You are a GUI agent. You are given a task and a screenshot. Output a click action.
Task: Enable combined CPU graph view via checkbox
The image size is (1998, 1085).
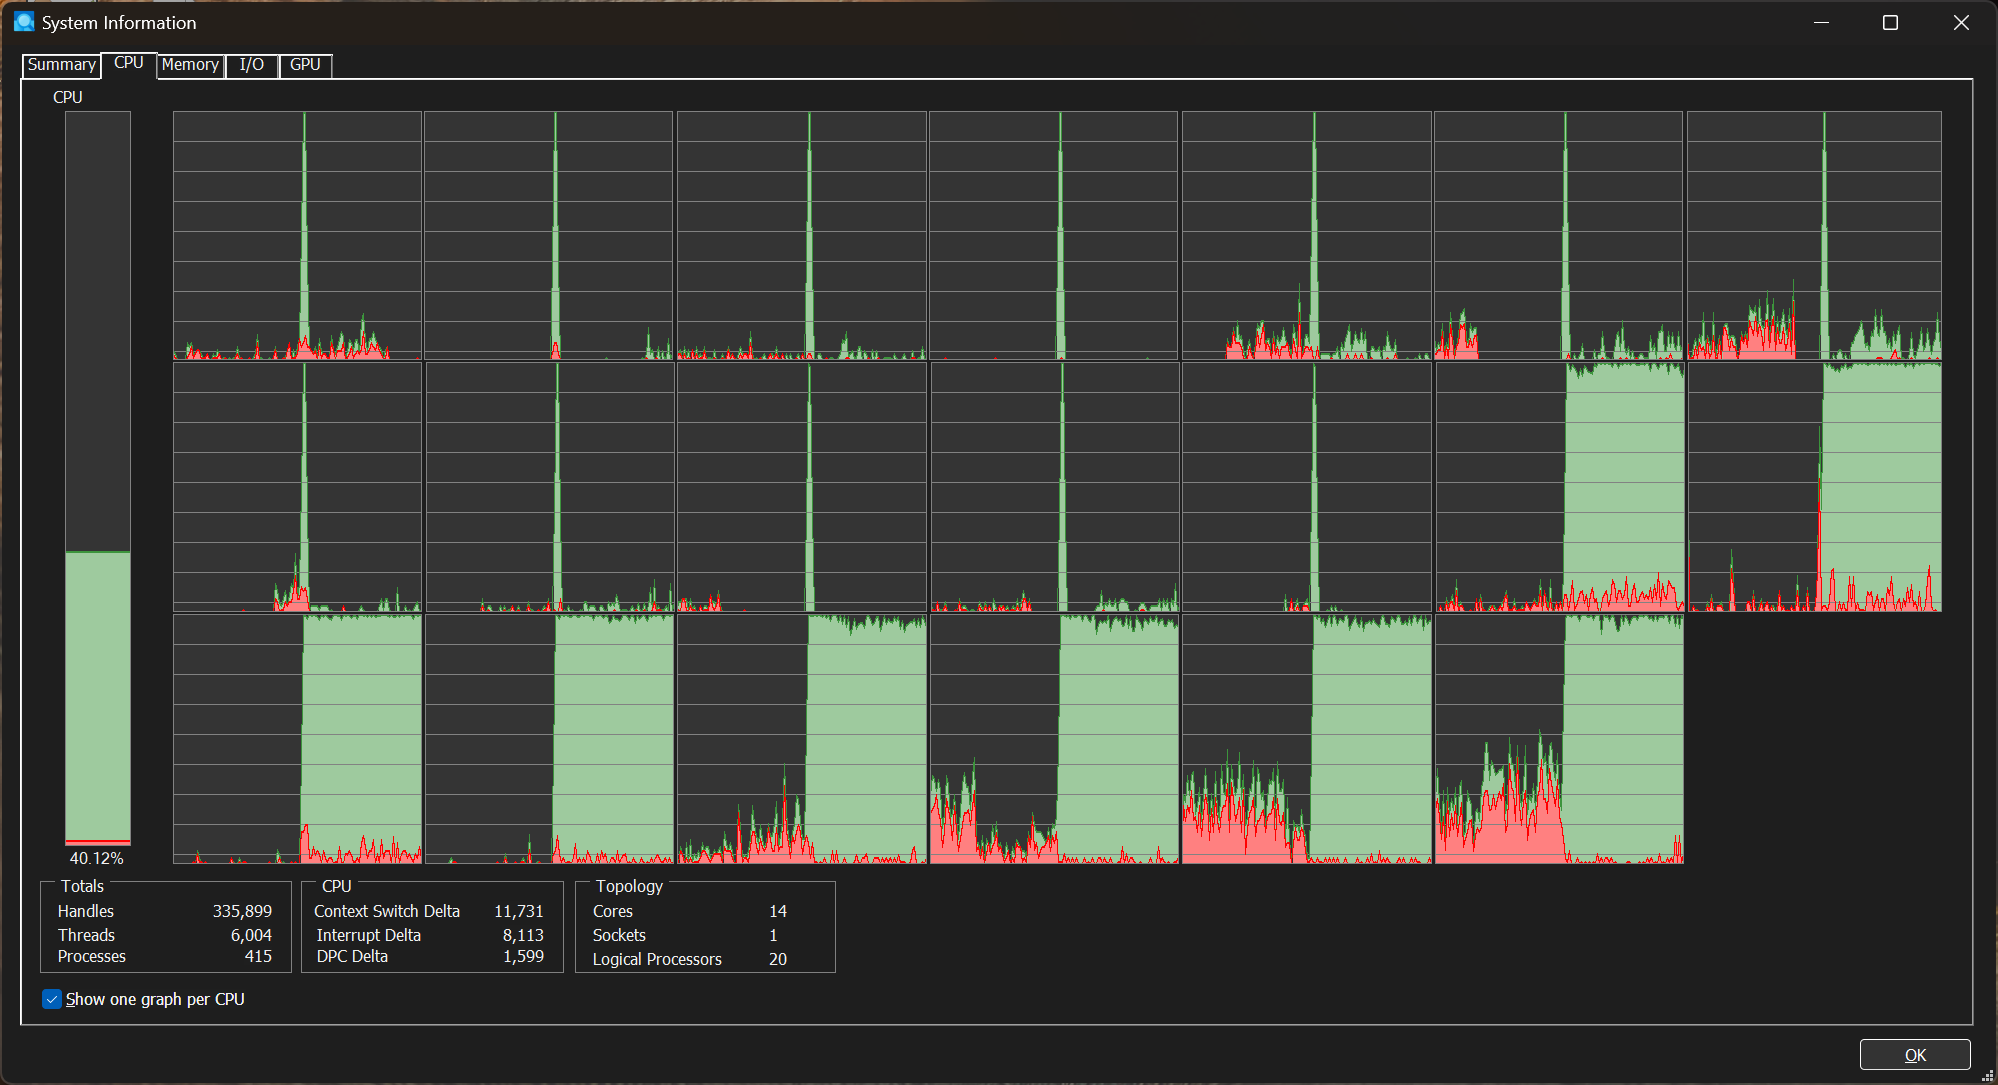[51, 999]
